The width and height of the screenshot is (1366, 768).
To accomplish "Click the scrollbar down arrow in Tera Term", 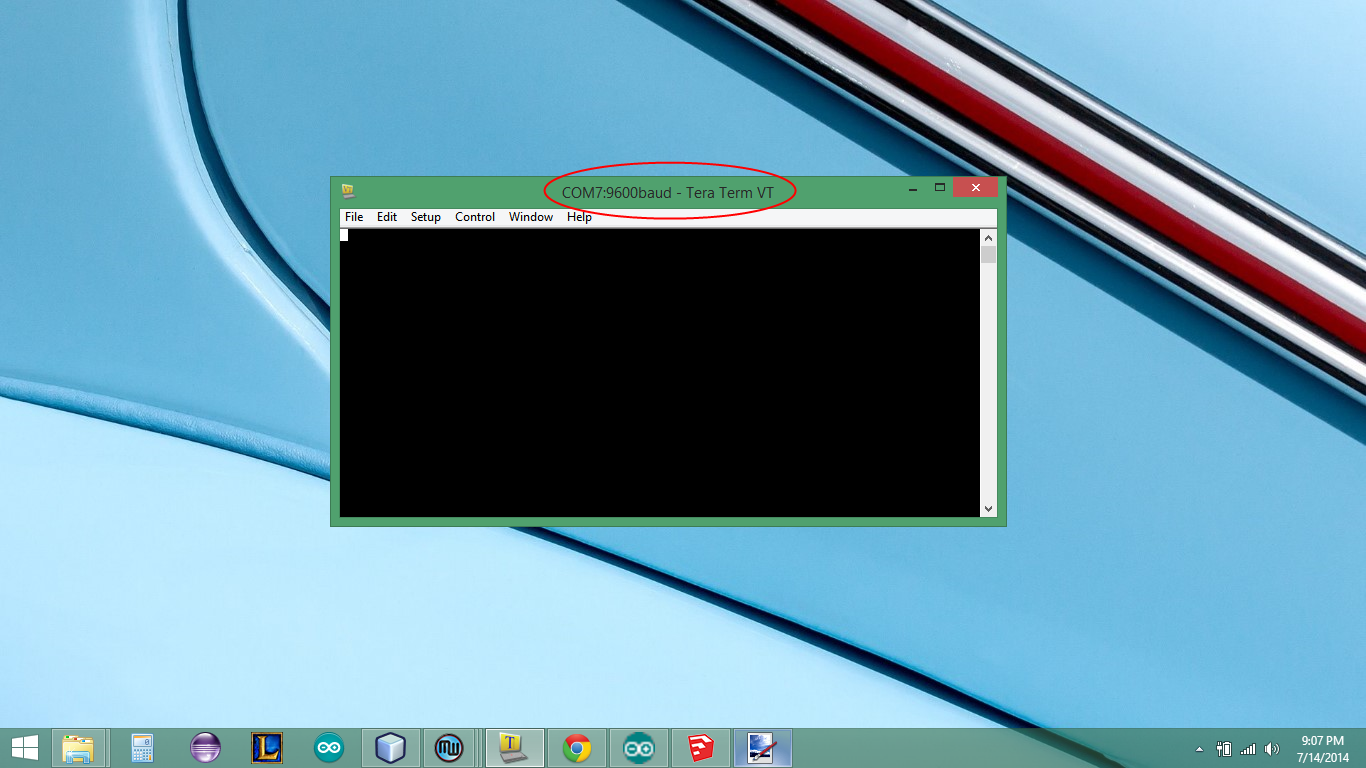I will click(988, 509).
